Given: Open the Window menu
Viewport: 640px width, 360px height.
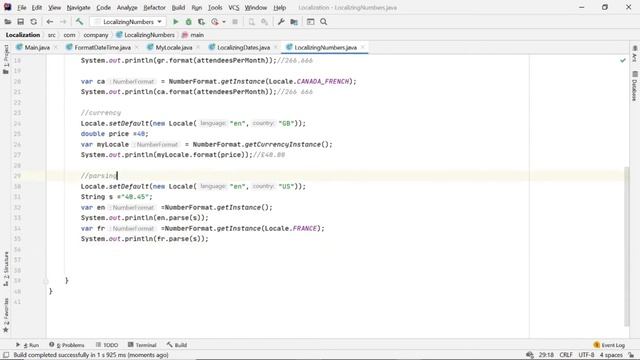Looking at the screenshot, I should point(256,7).
